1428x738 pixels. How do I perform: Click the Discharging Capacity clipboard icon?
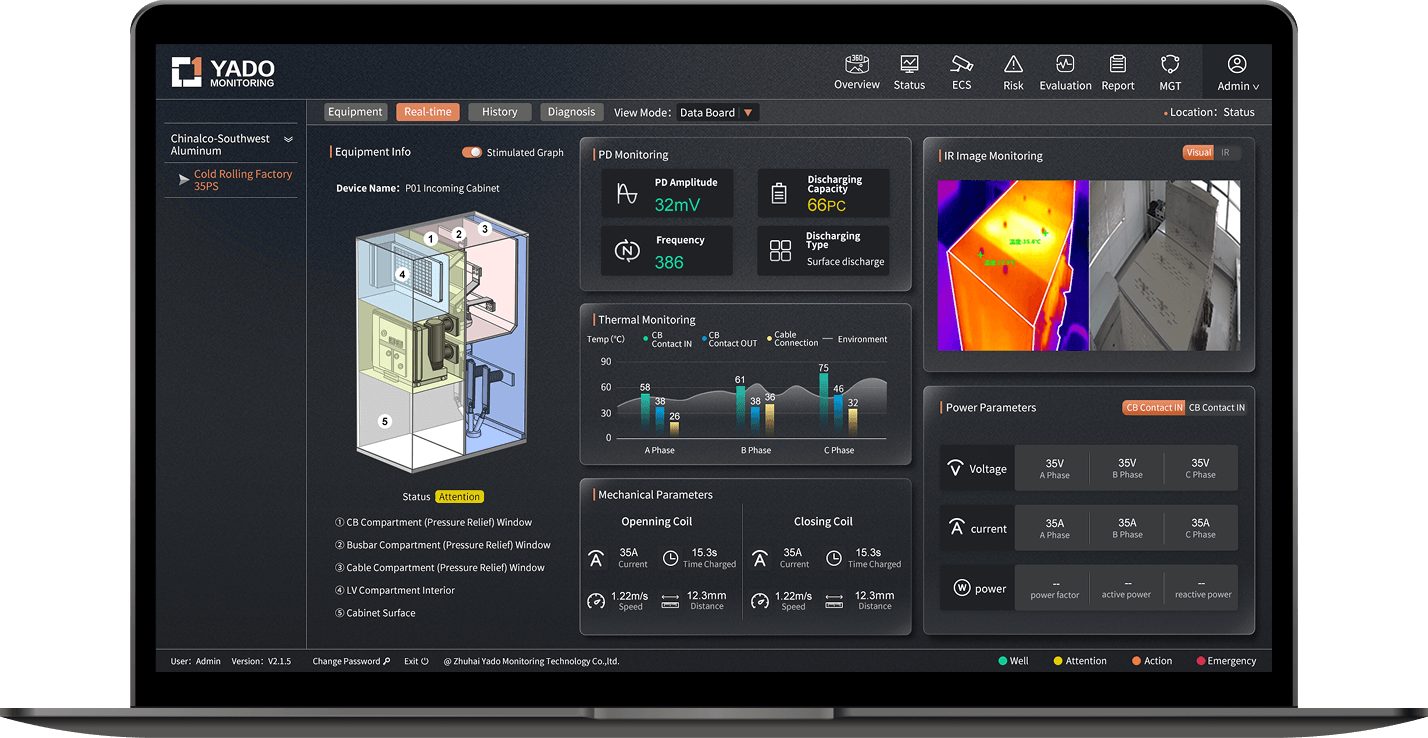(780, 194)
